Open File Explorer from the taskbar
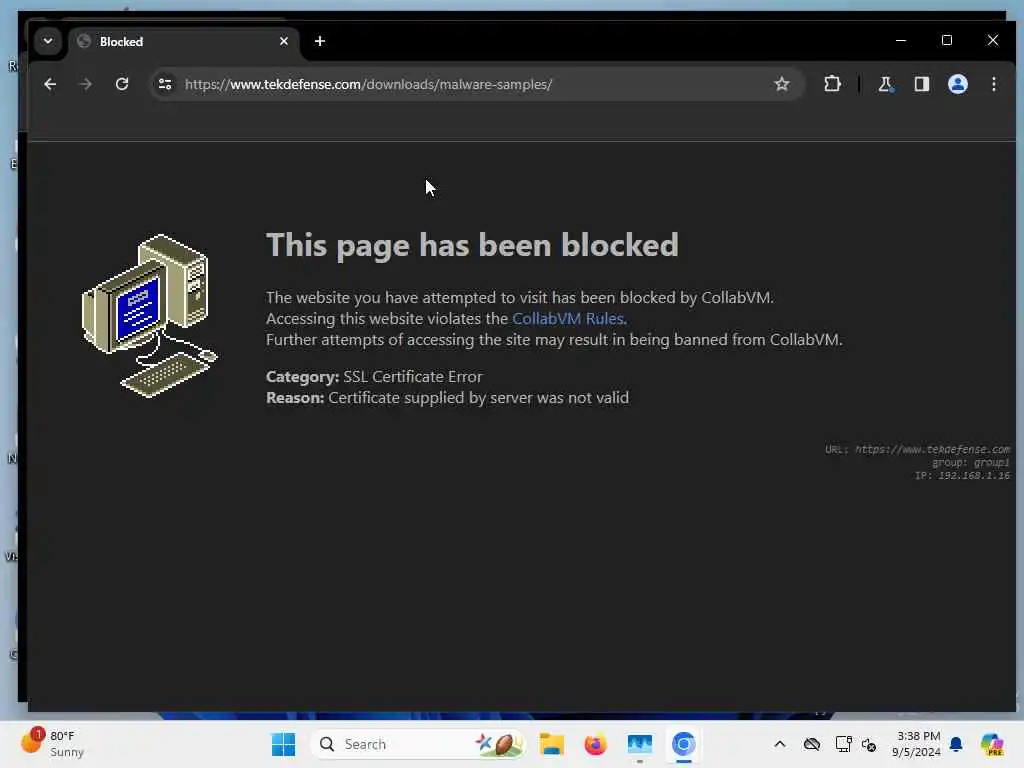Screen dimensions: 1024x768 [551, 744]
